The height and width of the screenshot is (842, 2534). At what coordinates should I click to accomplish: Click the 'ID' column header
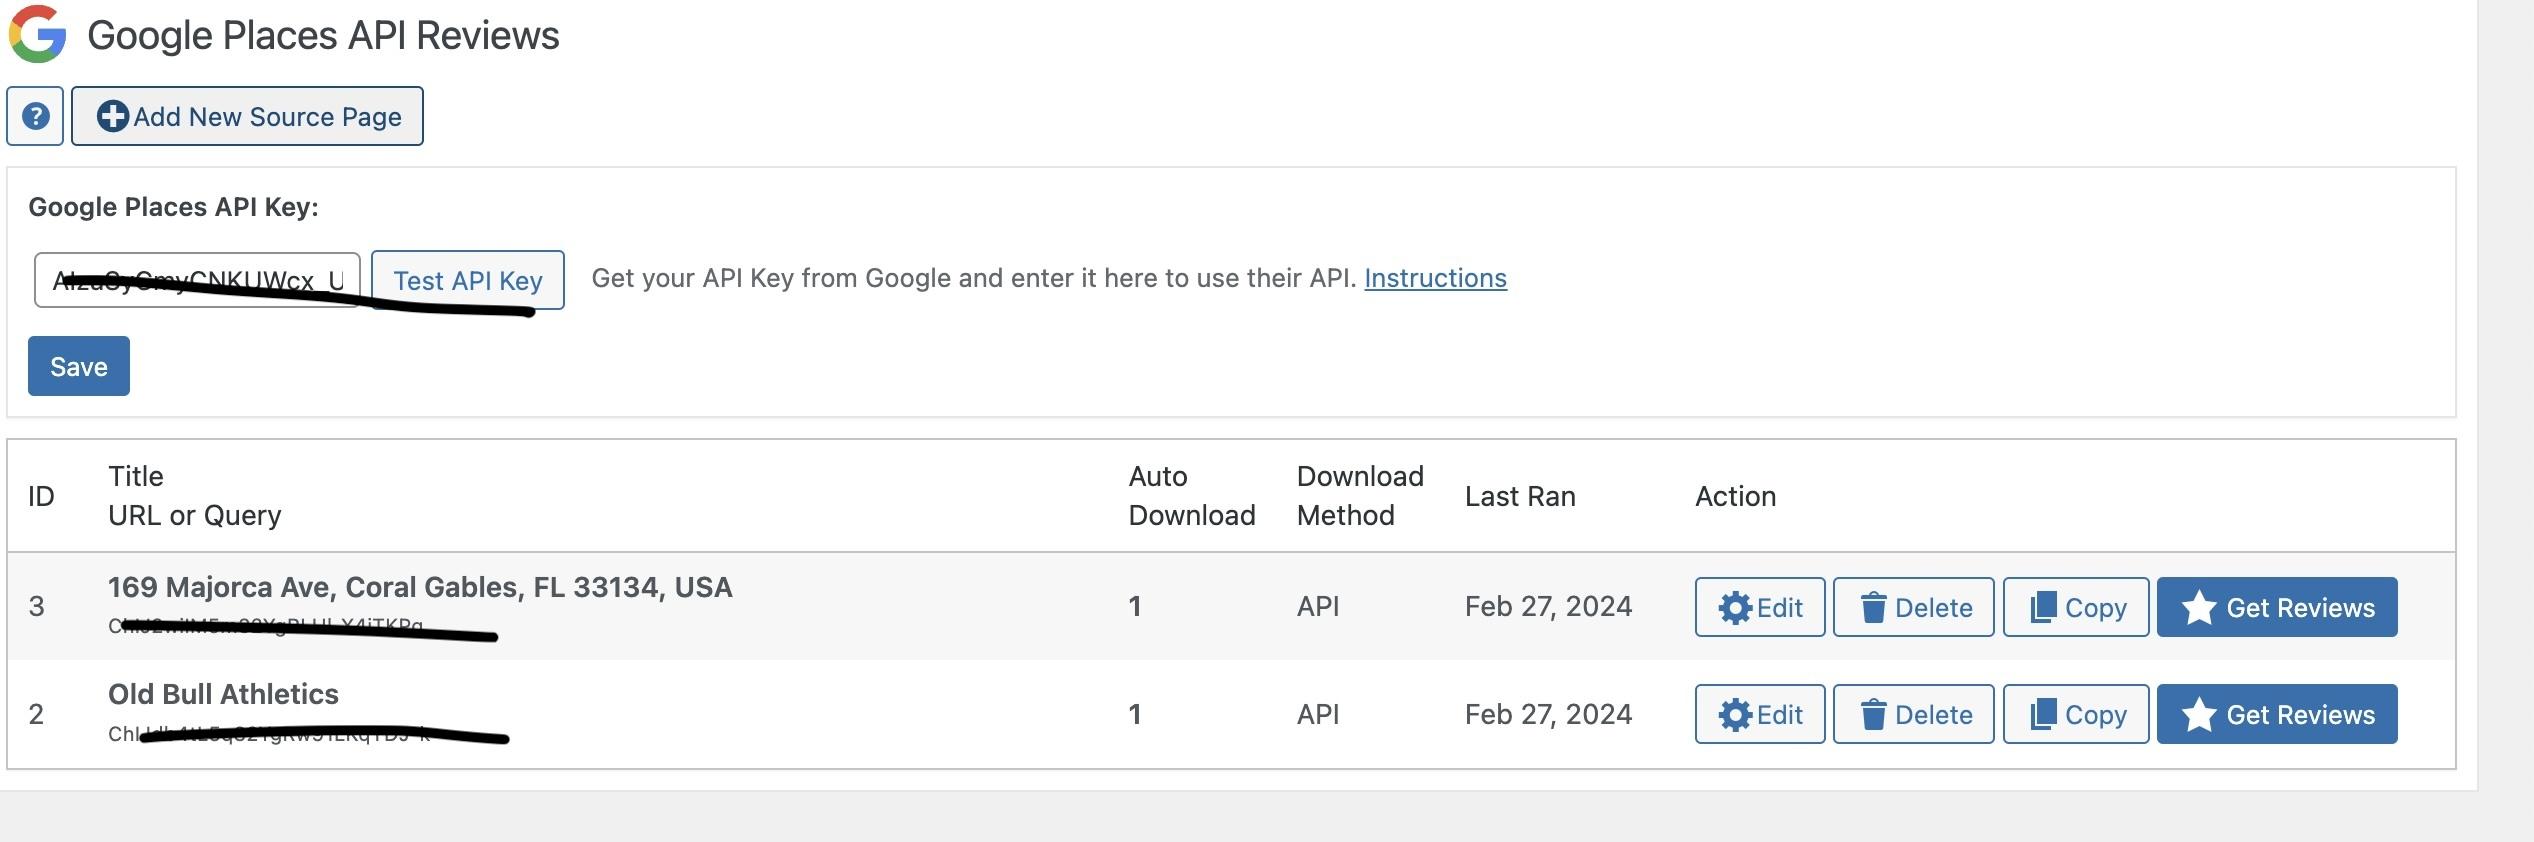click(41, 496)
